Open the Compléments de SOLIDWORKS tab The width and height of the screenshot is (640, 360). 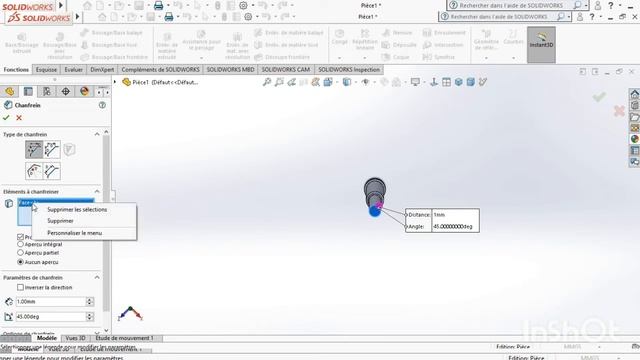click(x=160, y=70)
